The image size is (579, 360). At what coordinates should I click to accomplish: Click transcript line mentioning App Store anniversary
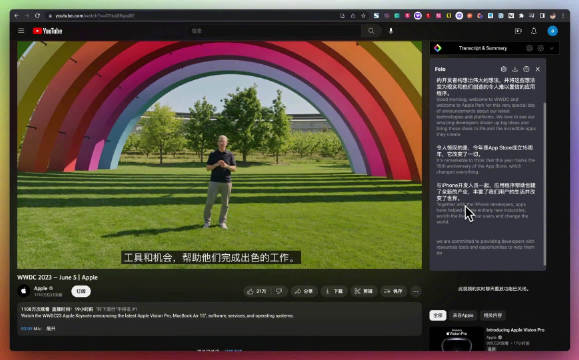point(486,166)
